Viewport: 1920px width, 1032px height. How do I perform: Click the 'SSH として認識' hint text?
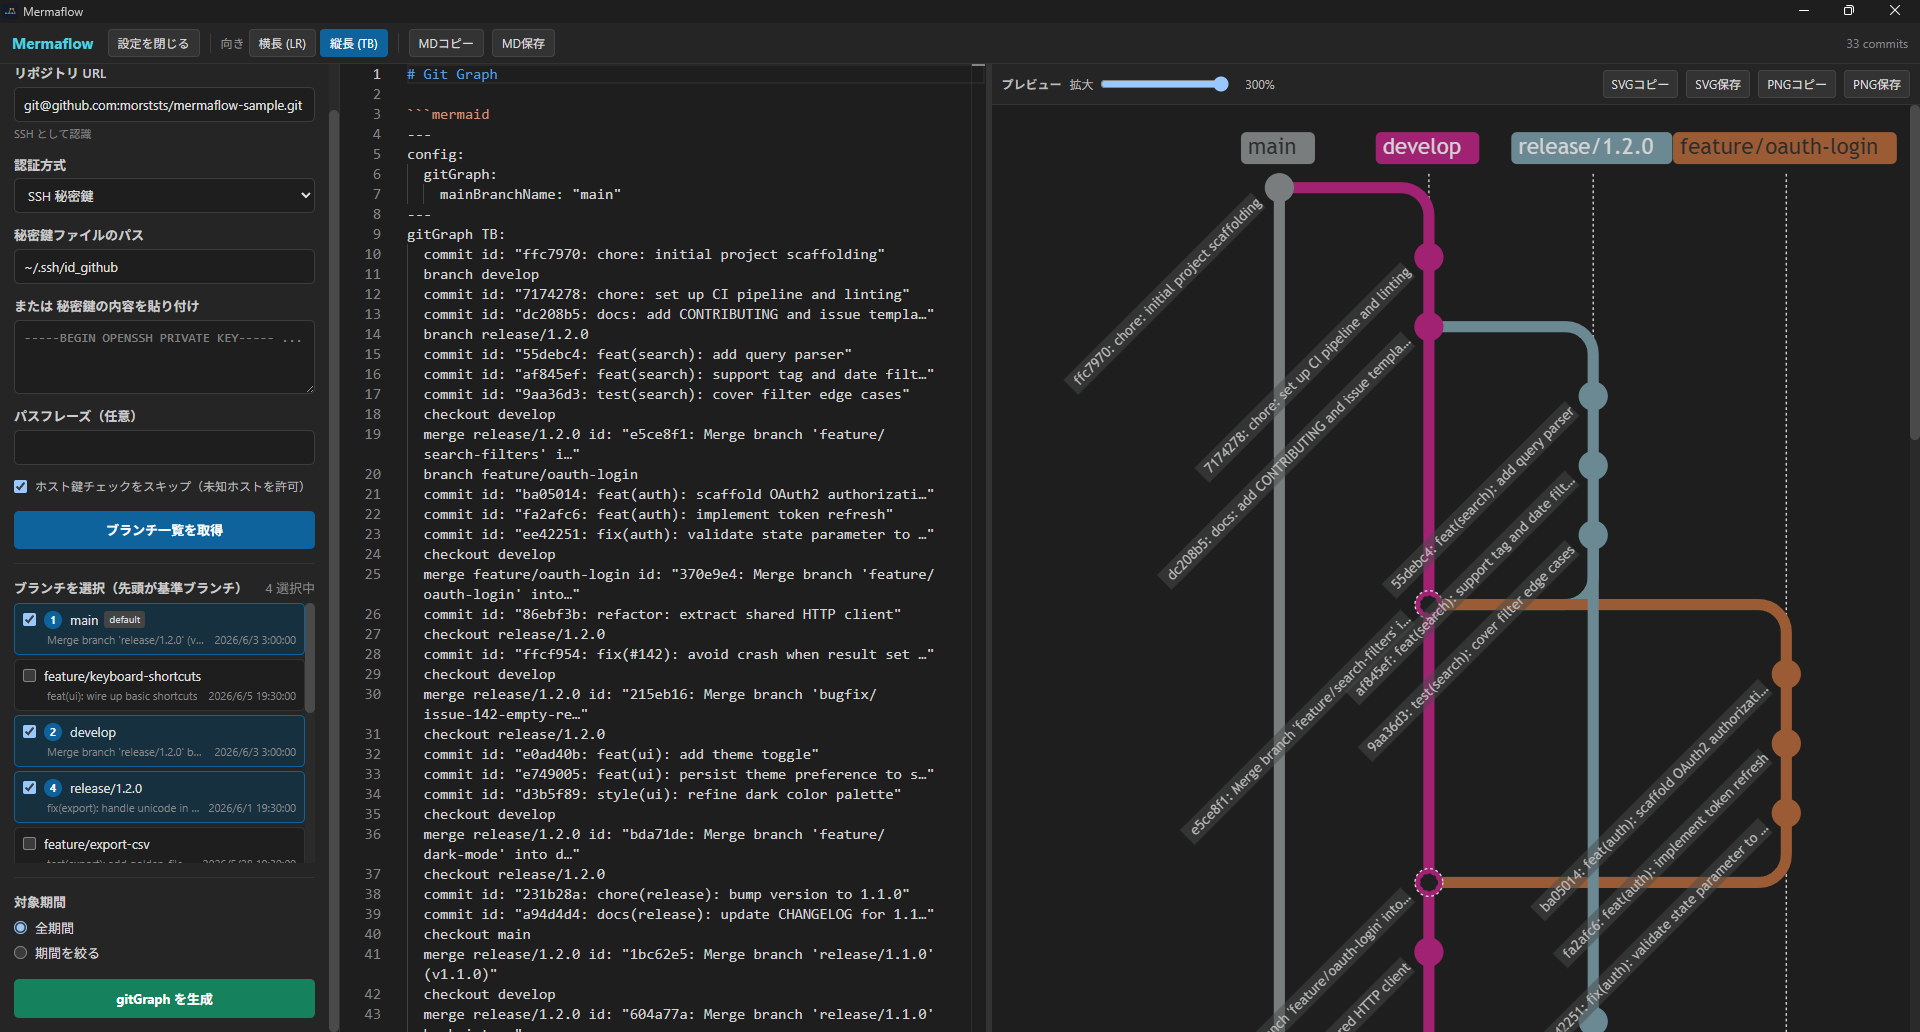[x=52, y=134]
